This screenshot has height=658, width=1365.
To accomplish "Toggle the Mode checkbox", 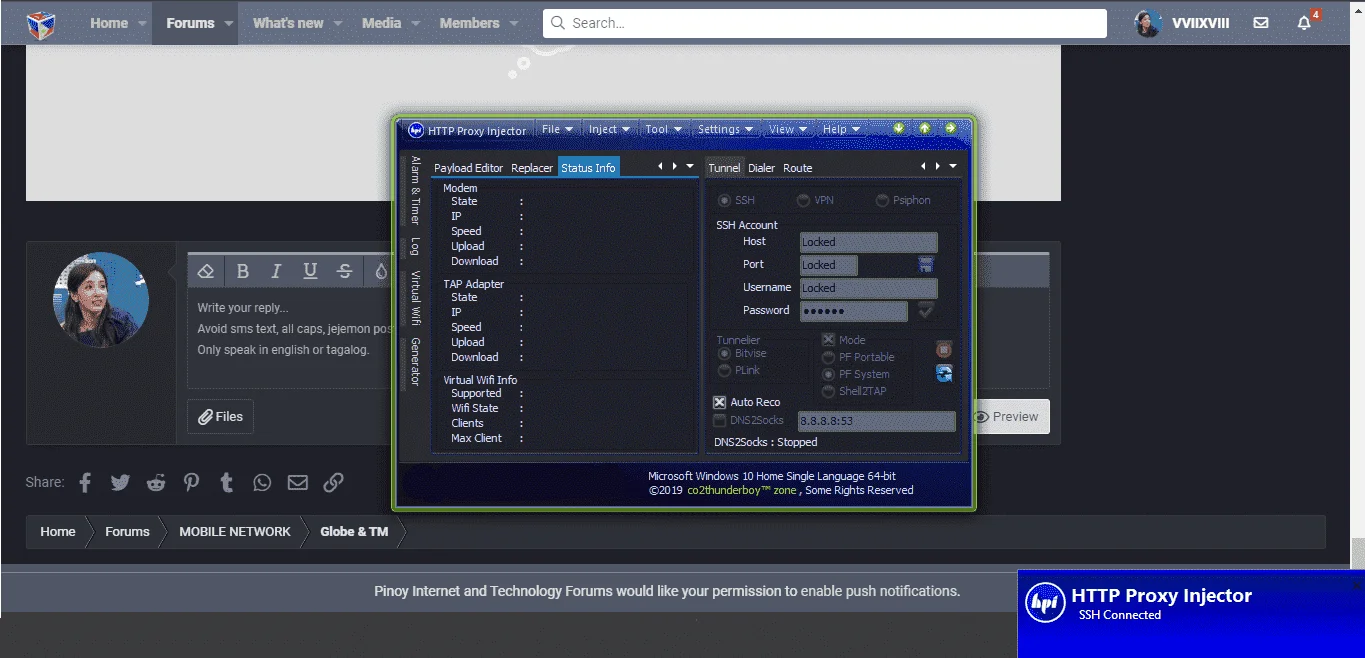I will pos(828,340).
